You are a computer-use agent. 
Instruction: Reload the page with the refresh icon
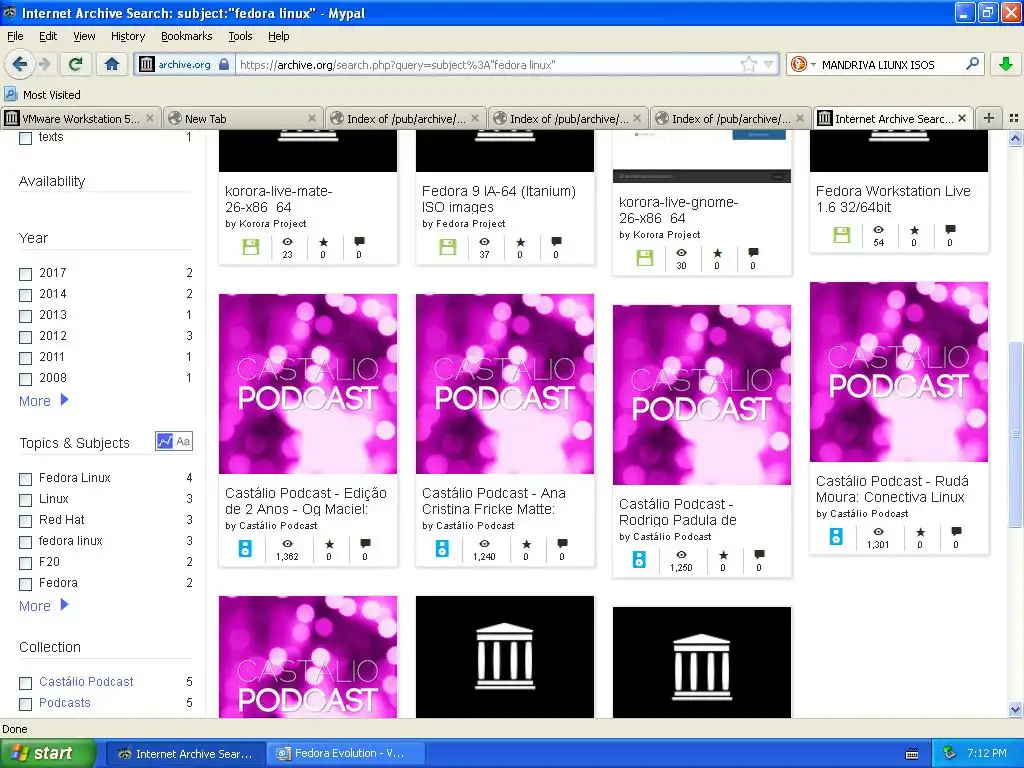76,64
